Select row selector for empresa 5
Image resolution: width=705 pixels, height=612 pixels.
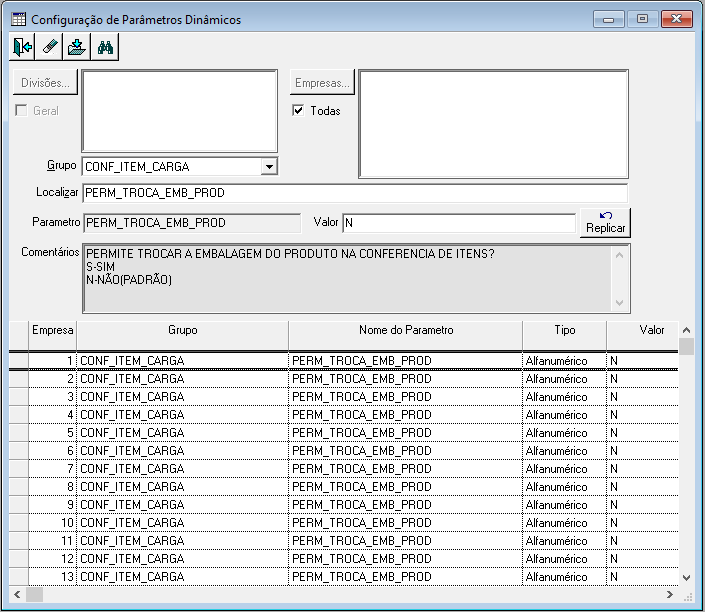pos(19,433)
